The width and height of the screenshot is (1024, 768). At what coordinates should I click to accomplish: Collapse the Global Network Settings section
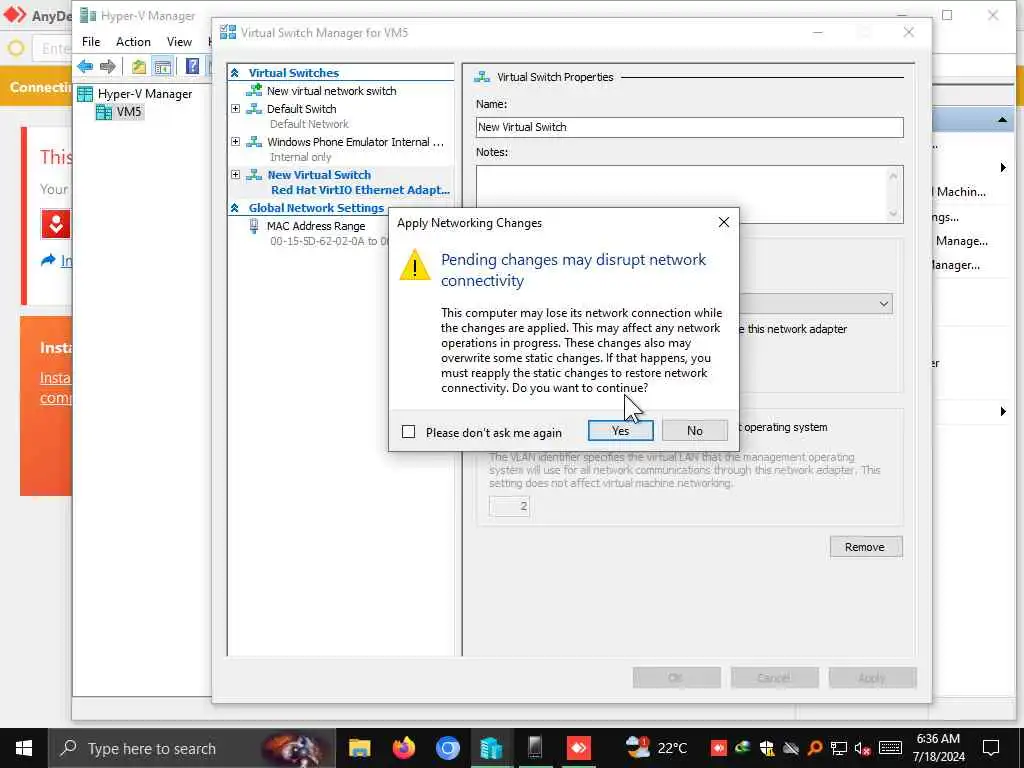pos(235,208)
